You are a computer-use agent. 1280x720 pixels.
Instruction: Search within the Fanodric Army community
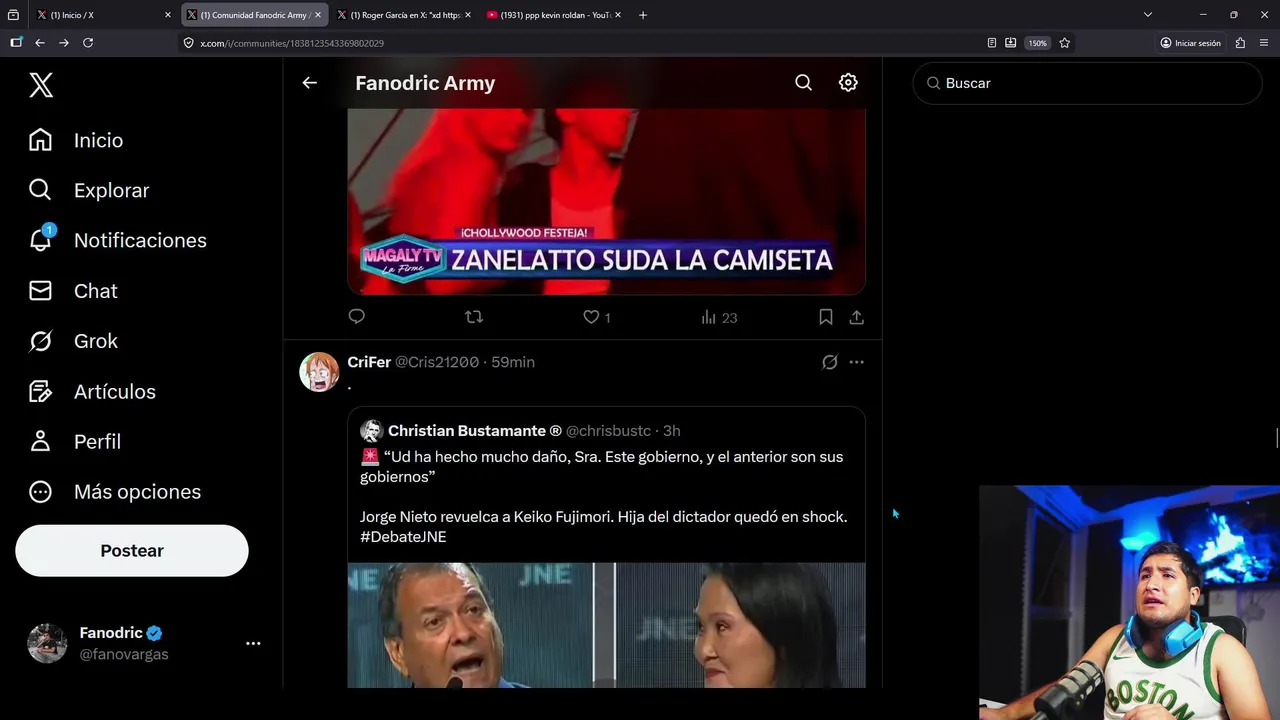point(803,83)
